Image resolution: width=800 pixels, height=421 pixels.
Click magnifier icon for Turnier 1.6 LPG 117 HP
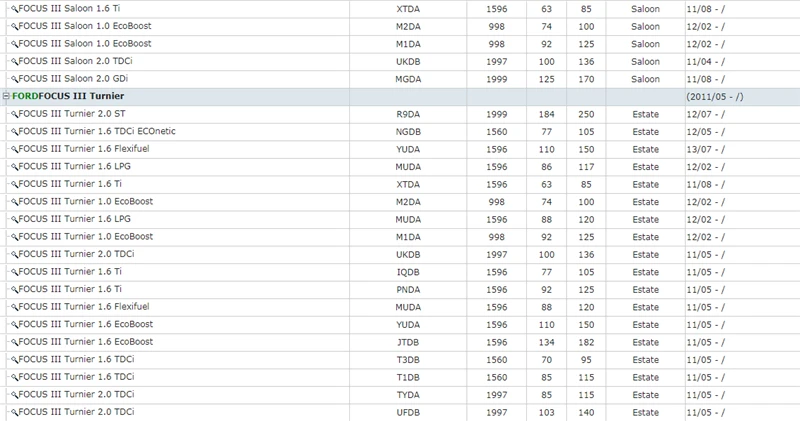tap(14, 167)
